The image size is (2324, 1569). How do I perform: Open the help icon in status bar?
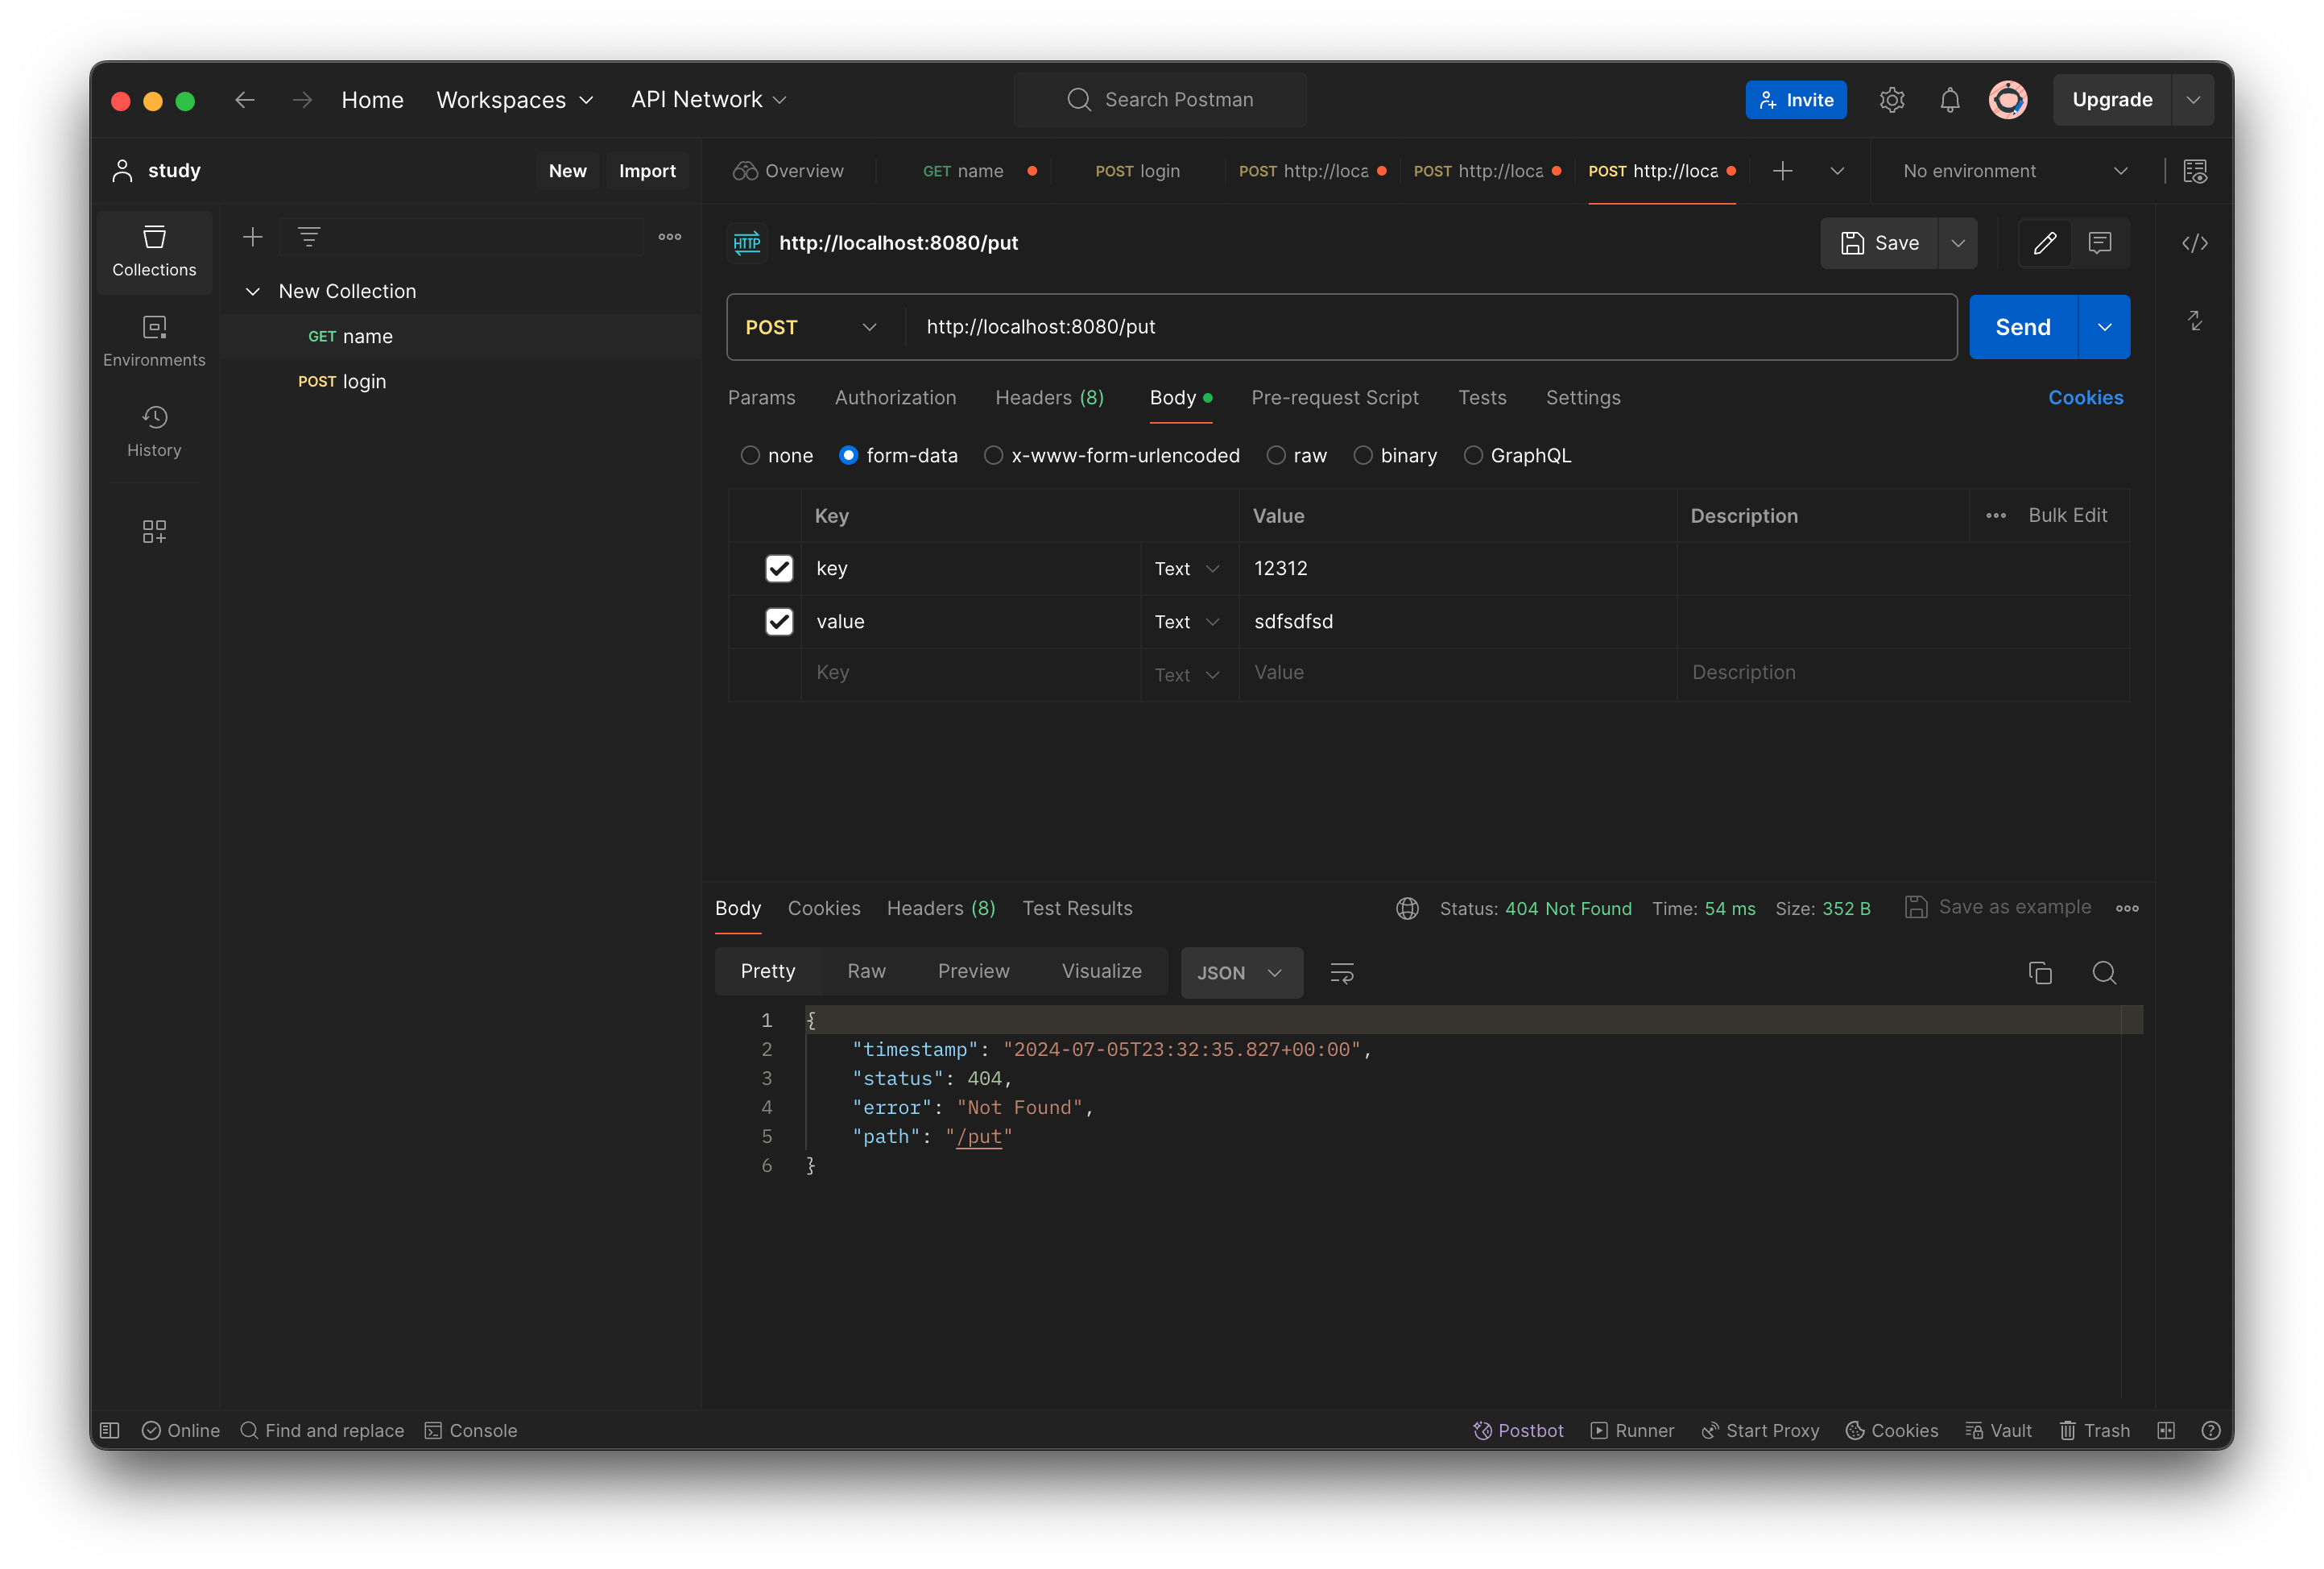coord(2211,1431)
